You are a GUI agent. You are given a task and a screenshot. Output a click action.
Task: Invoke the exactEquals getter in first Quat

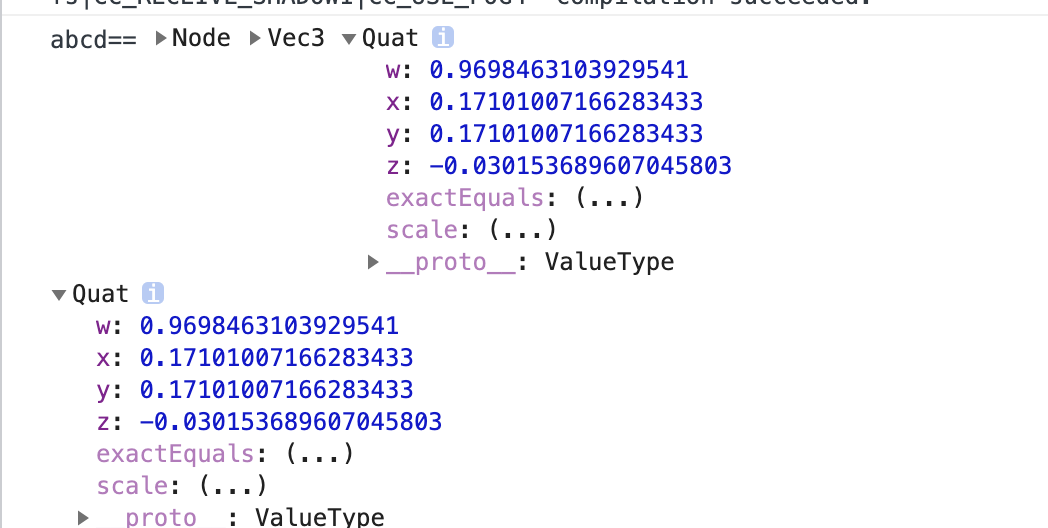609,198
